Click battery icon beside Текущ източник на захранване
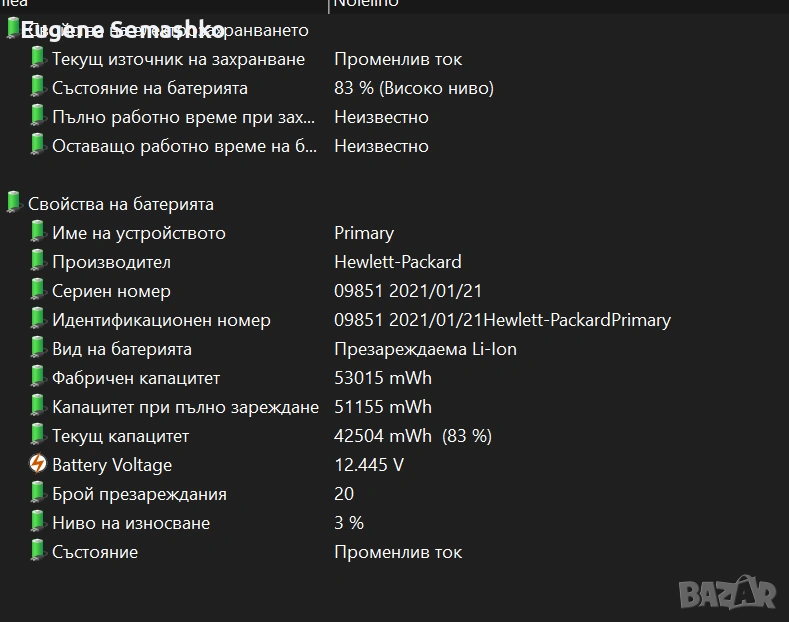This screenshot has width=789, height=622. click(x=38, y=58)
